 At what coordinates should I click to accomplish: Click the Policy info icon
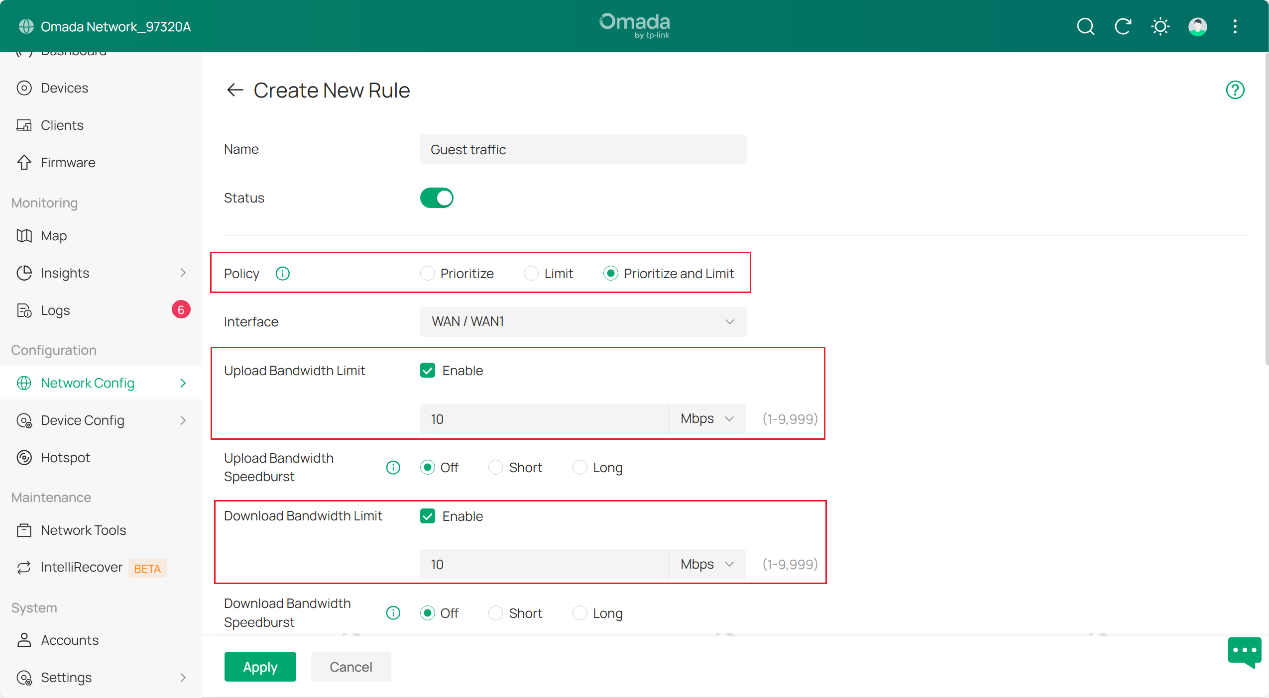point(282,273)
